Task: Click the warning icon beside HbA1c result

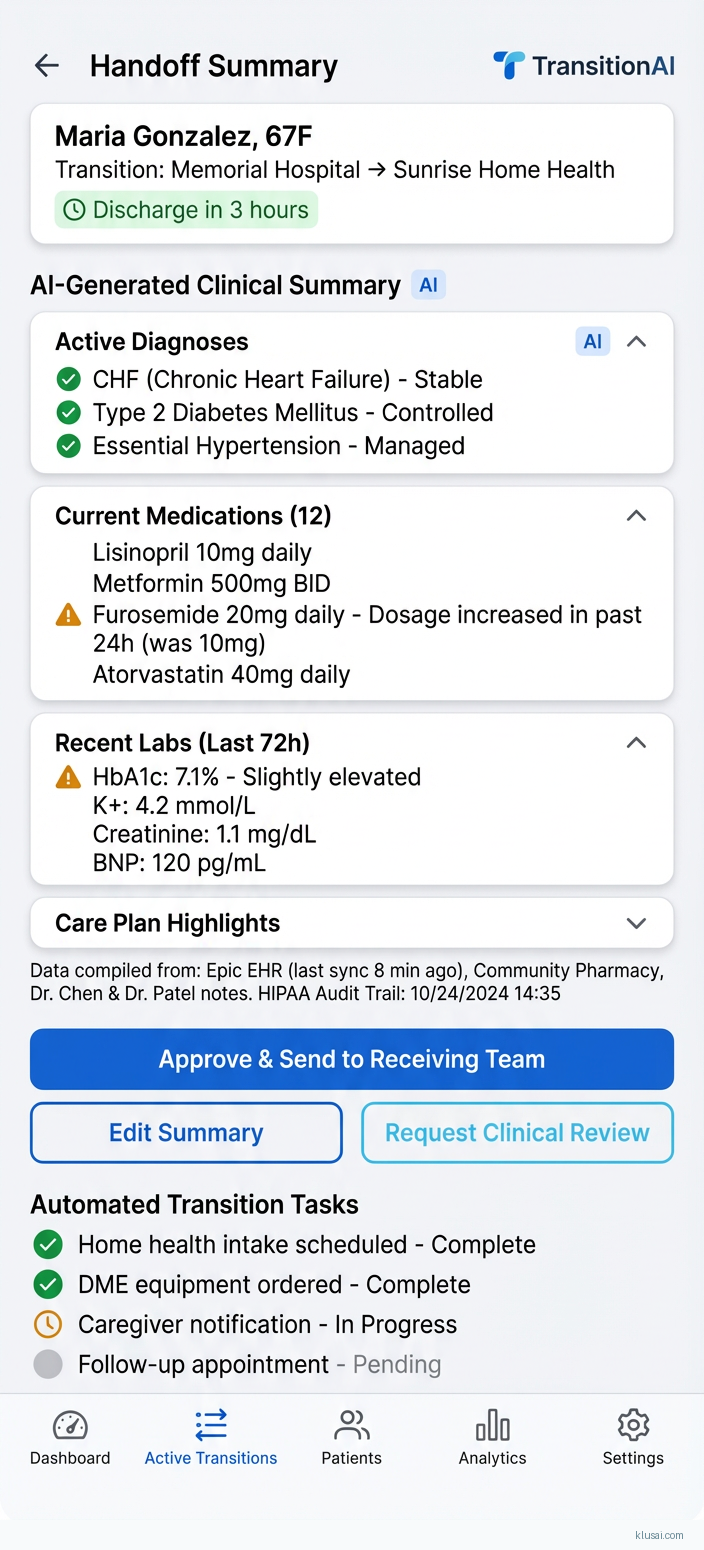Action: [x=67, y=777]
